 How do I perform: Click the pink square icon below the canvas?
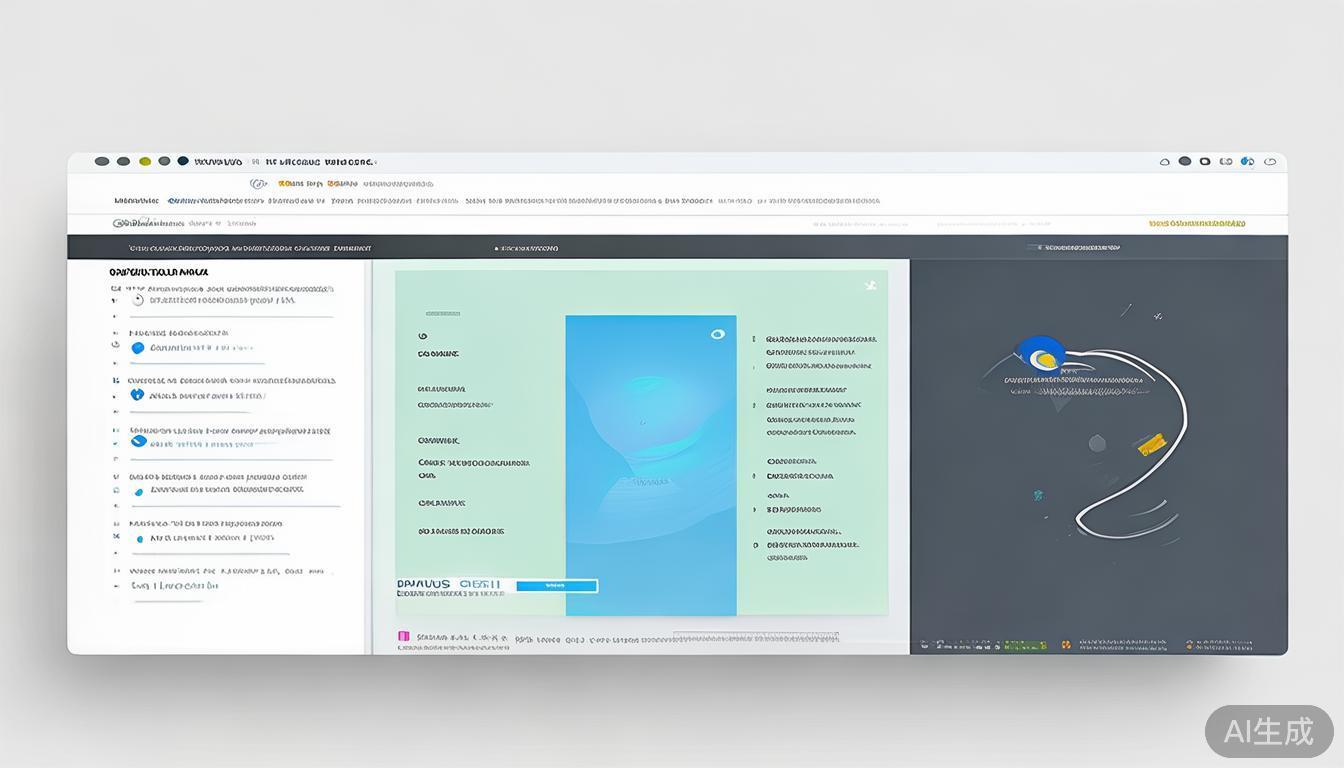tap(404, 636)
